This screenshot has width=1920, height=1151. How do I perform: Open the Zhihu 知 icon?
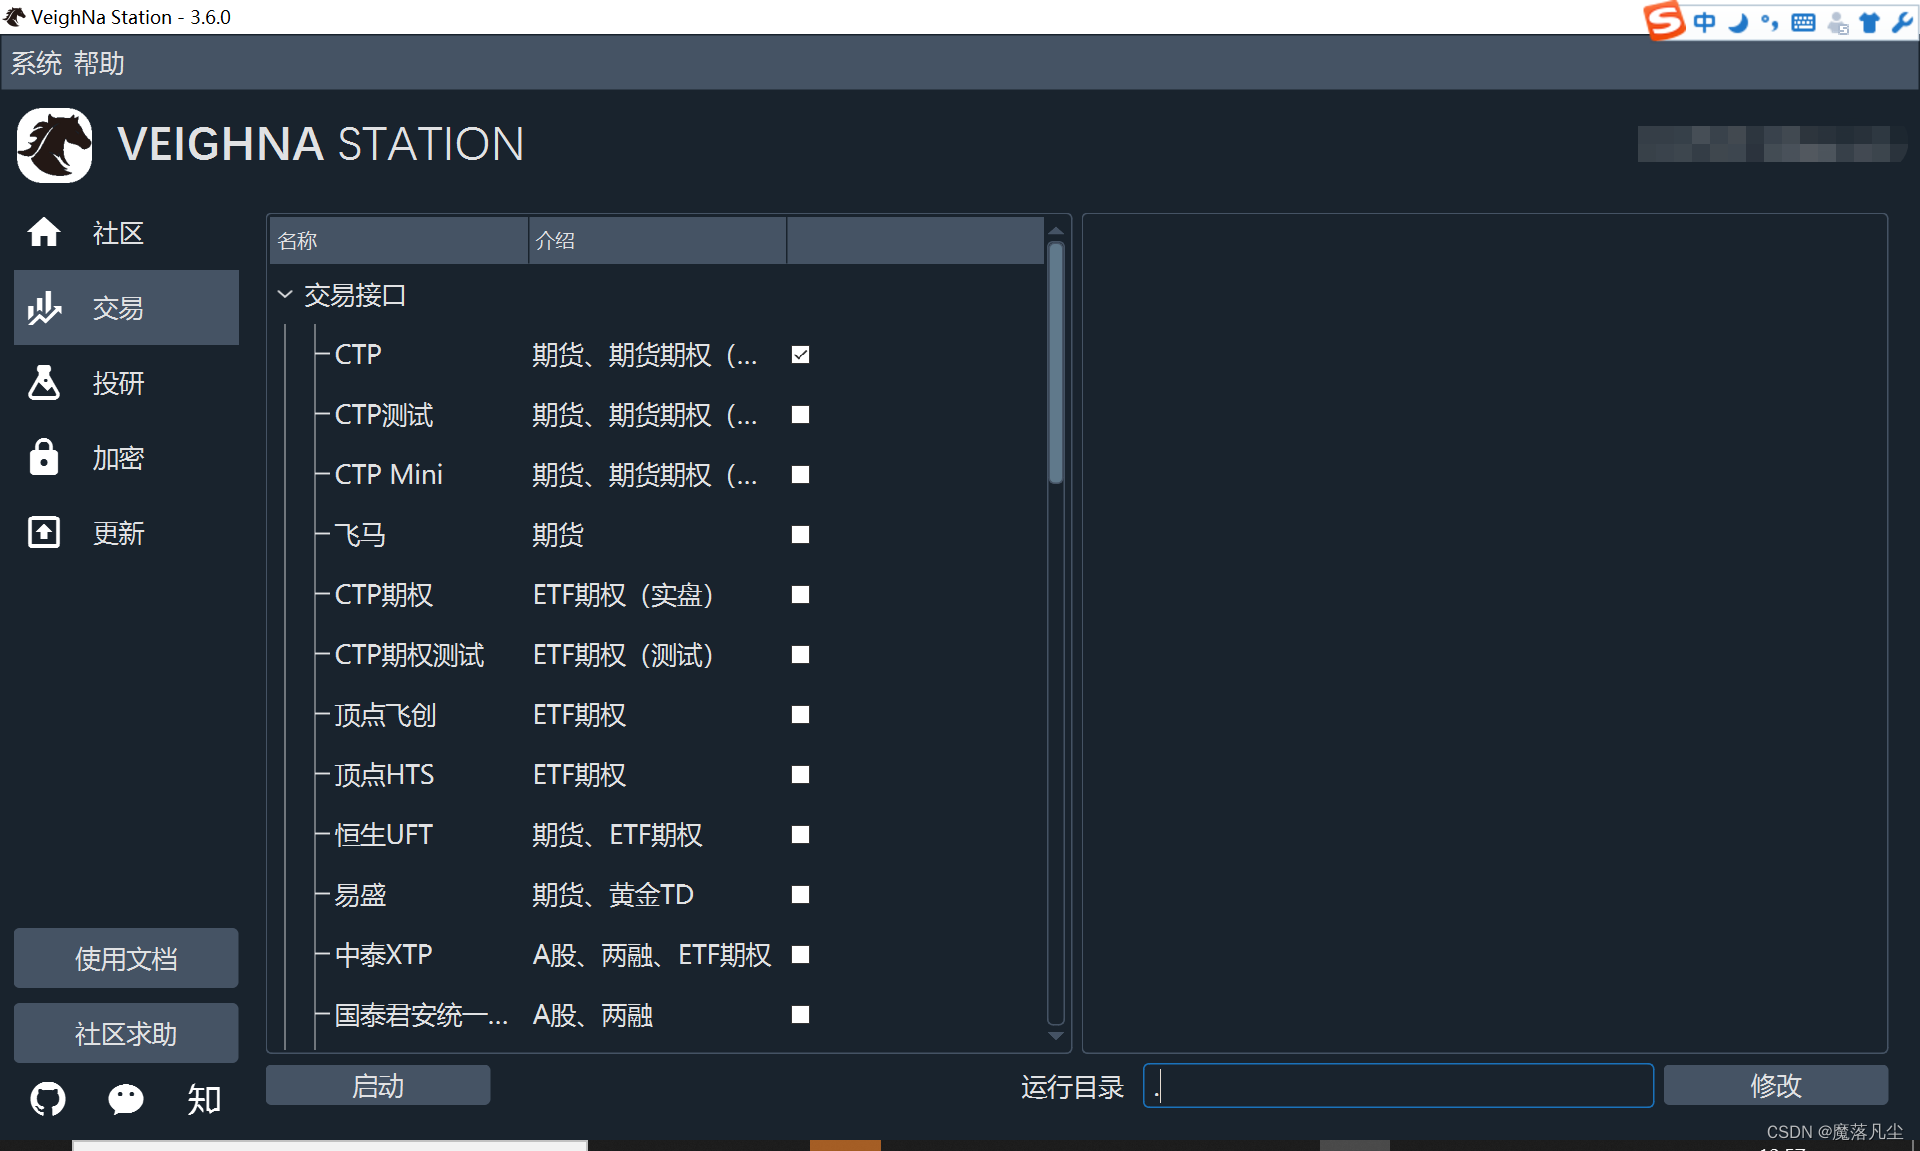pyautogui.click(x=204, y=1099)
